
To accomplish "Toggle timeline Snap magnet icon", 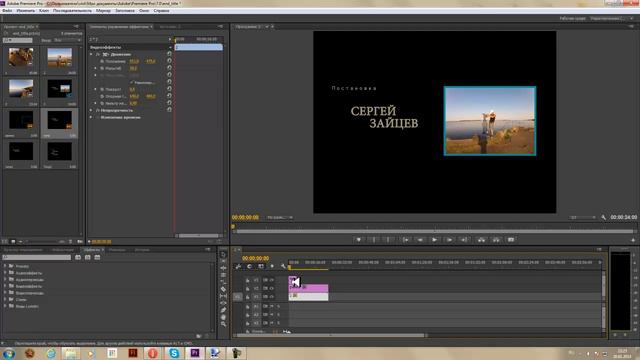I will pyautogui.click(x=249, y=267).
